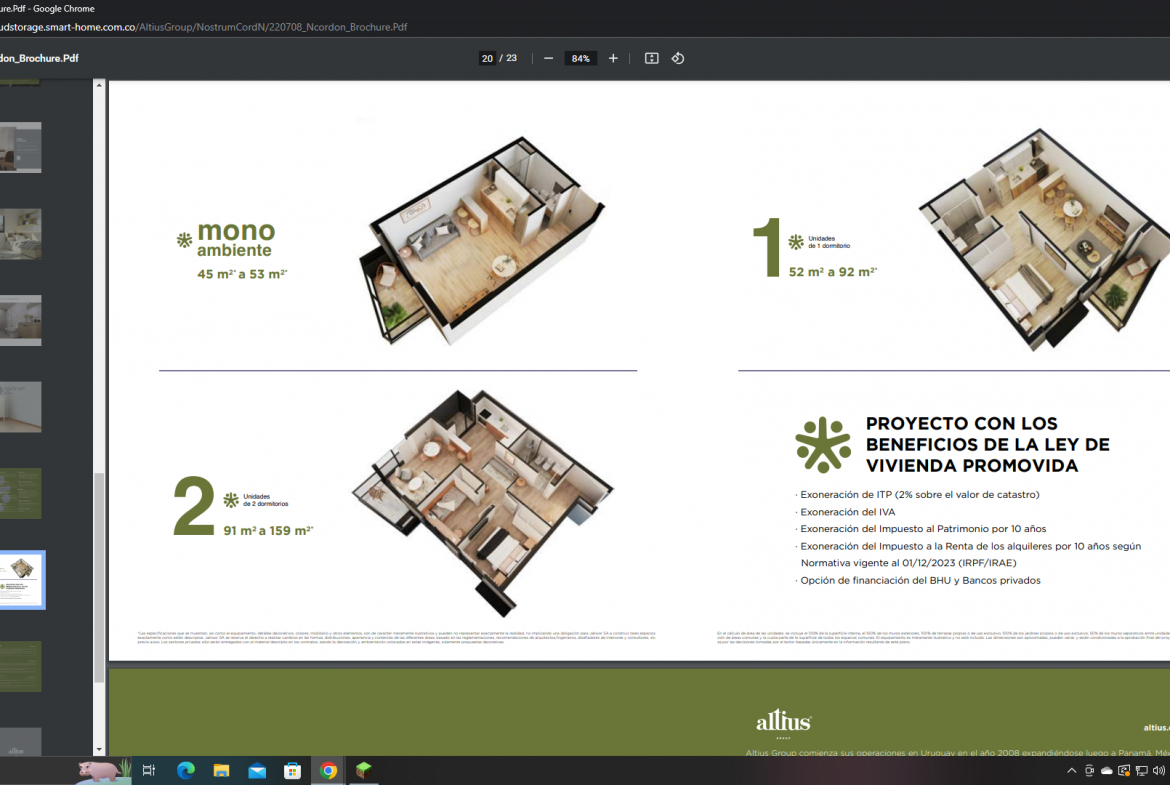Open Microsoft Edge from the taskbar
1170x785 pixels.
(x=185, y=770)
